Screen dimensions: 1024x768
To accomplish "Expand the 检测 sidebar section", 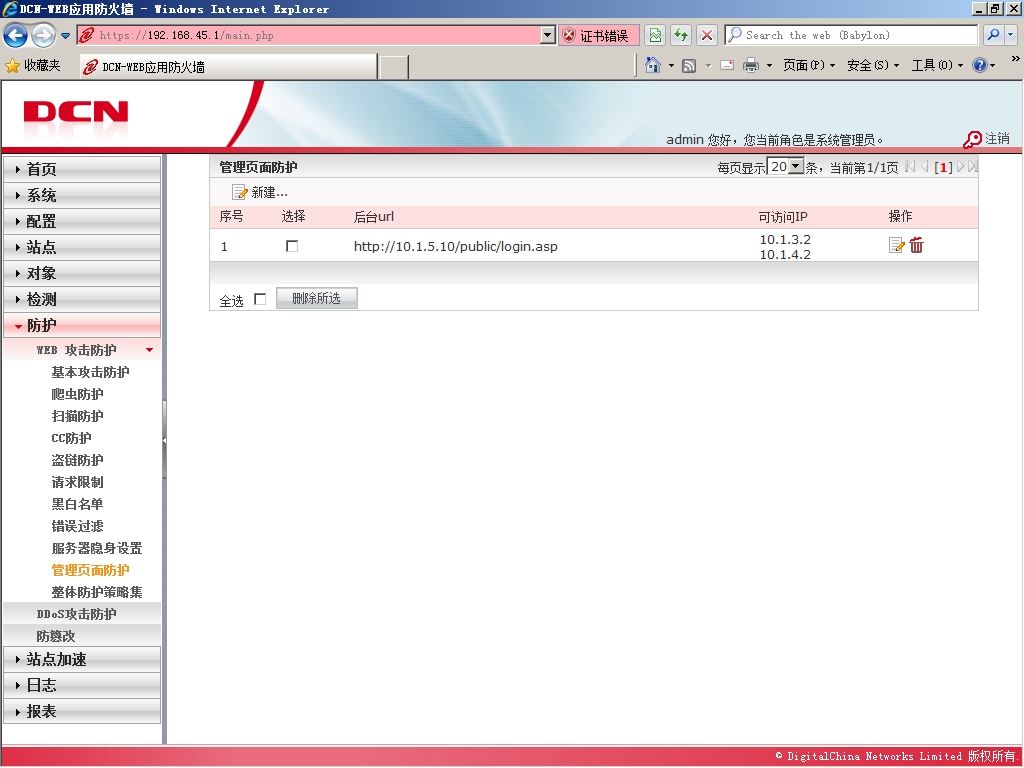I will tap(82, 300).
